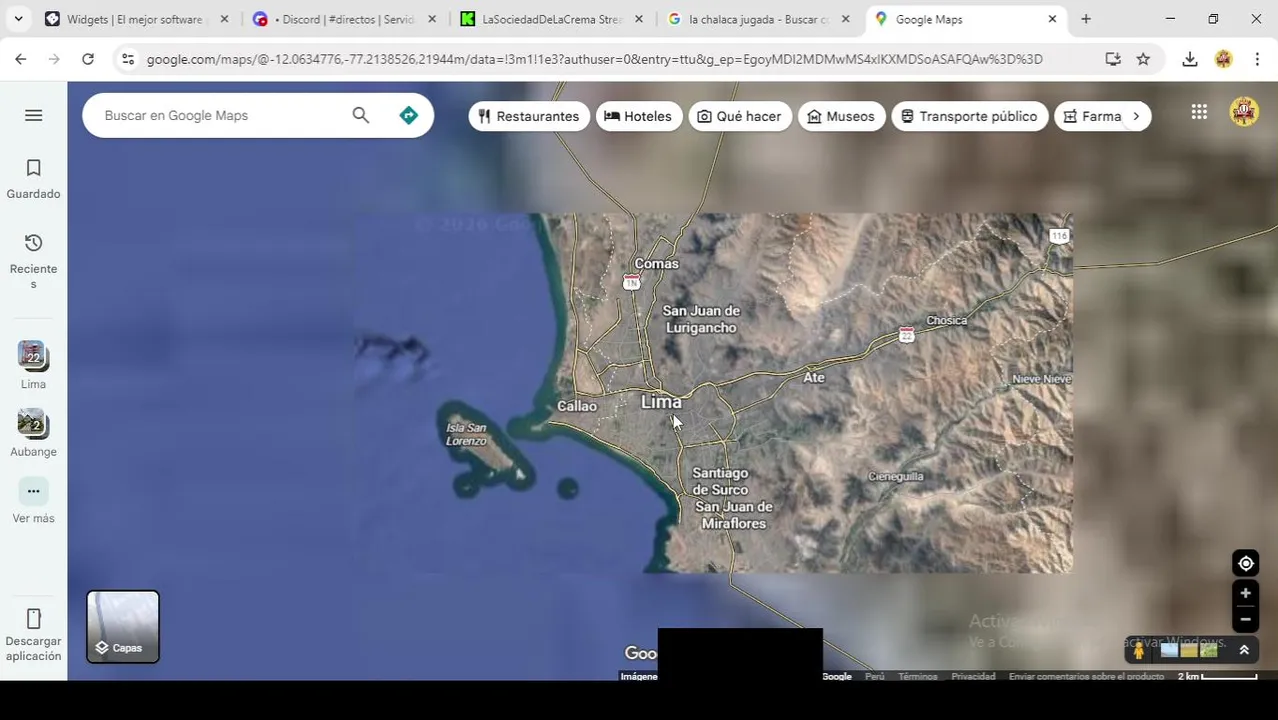Select the Museos category chip
The width and height of the screenshot is (1278, 720).
click(x=841, y=116)
